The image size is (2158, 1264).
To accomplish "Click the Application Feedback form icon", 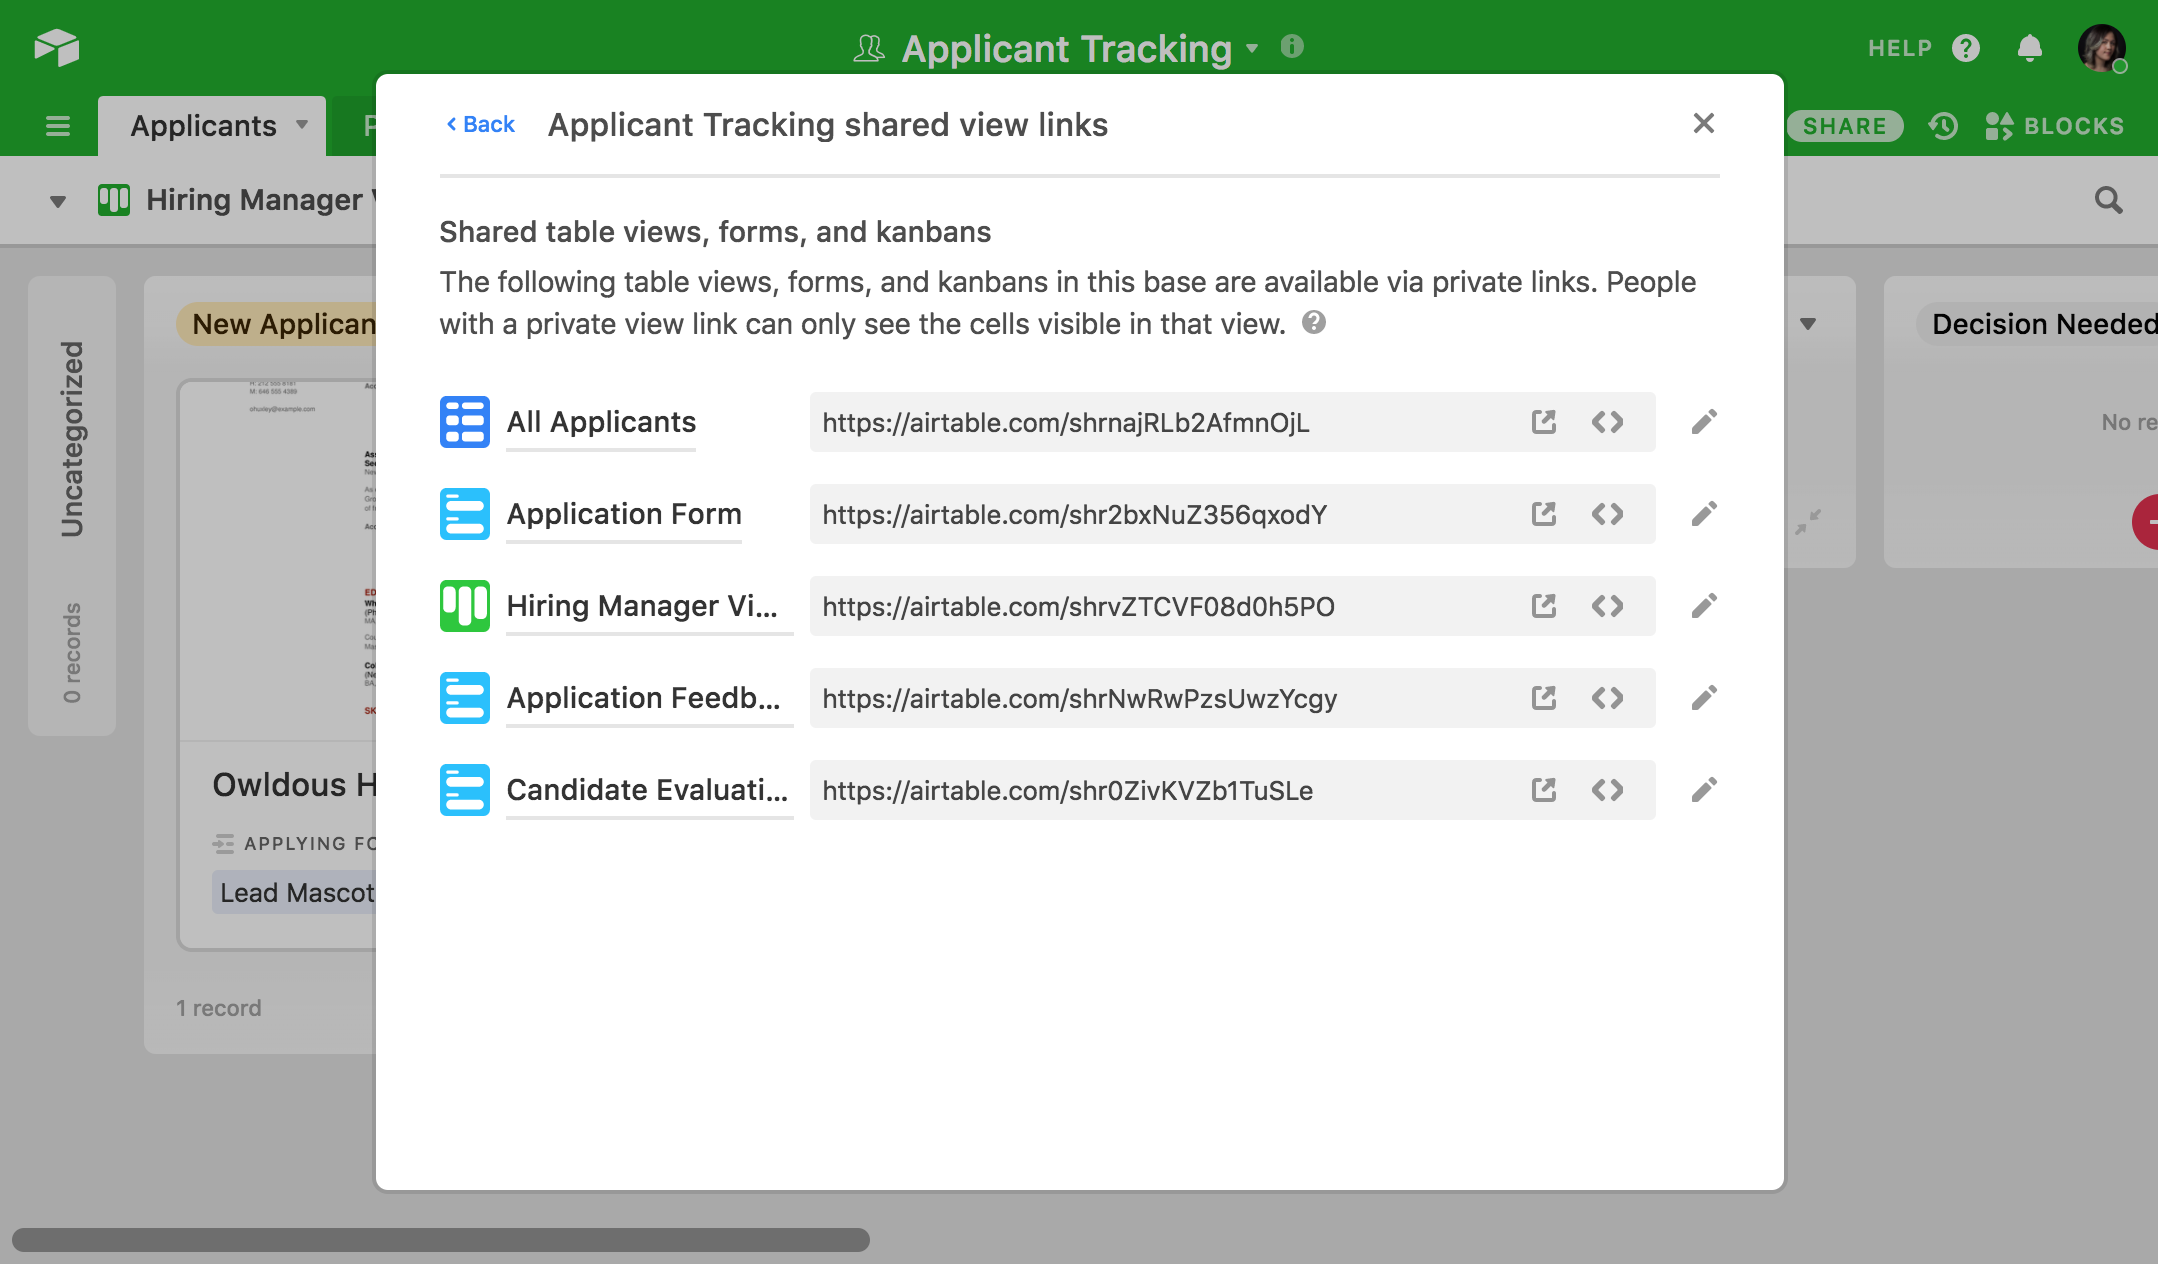I will click(465, 698).
